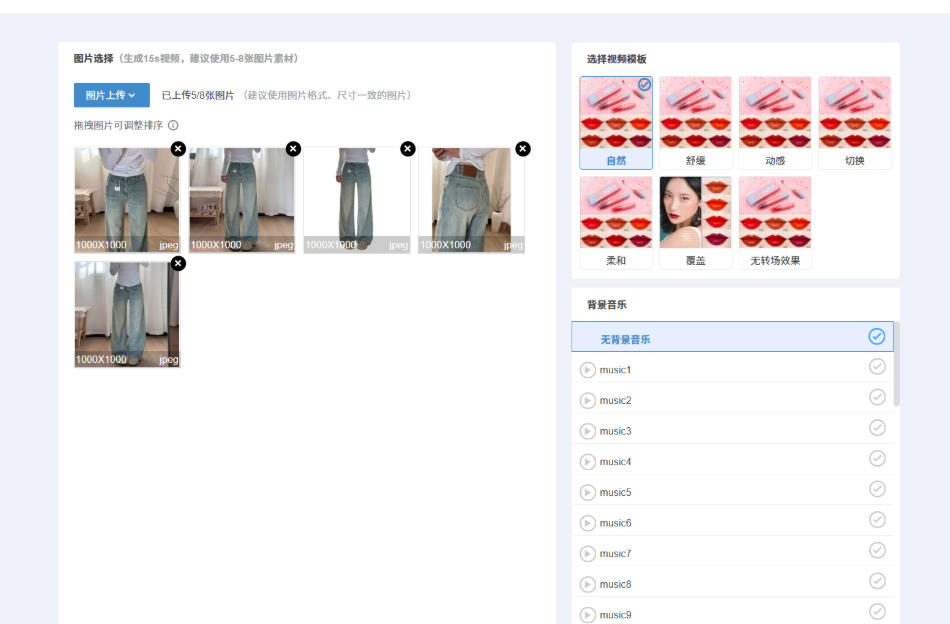The height and width of the screenshot is (624, 950).
Task: Choose the 切换 video template
Action: [x=855, y=123]
